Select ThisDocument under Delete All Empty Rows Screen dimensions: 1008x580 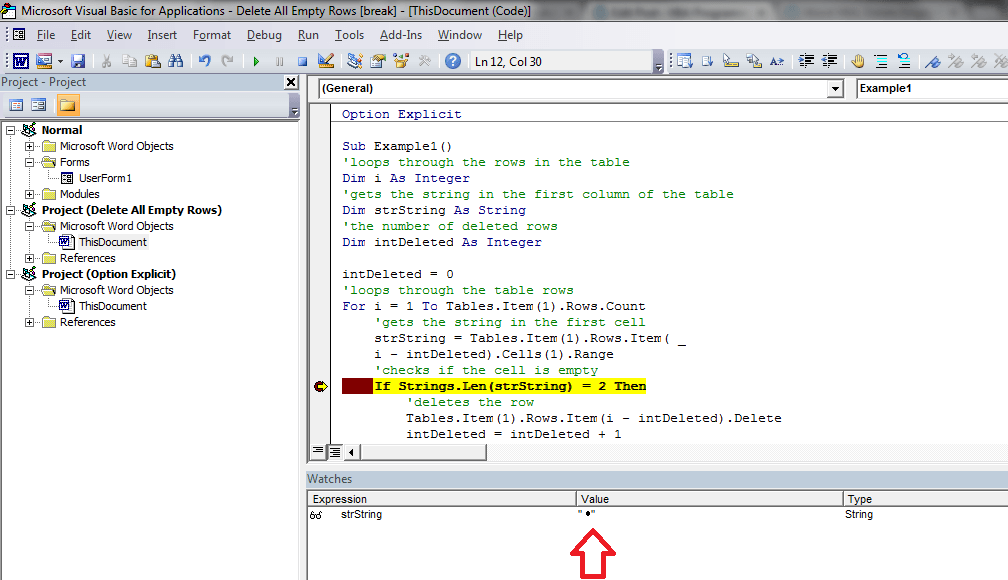pyautogui.click(x=112, y=242)
